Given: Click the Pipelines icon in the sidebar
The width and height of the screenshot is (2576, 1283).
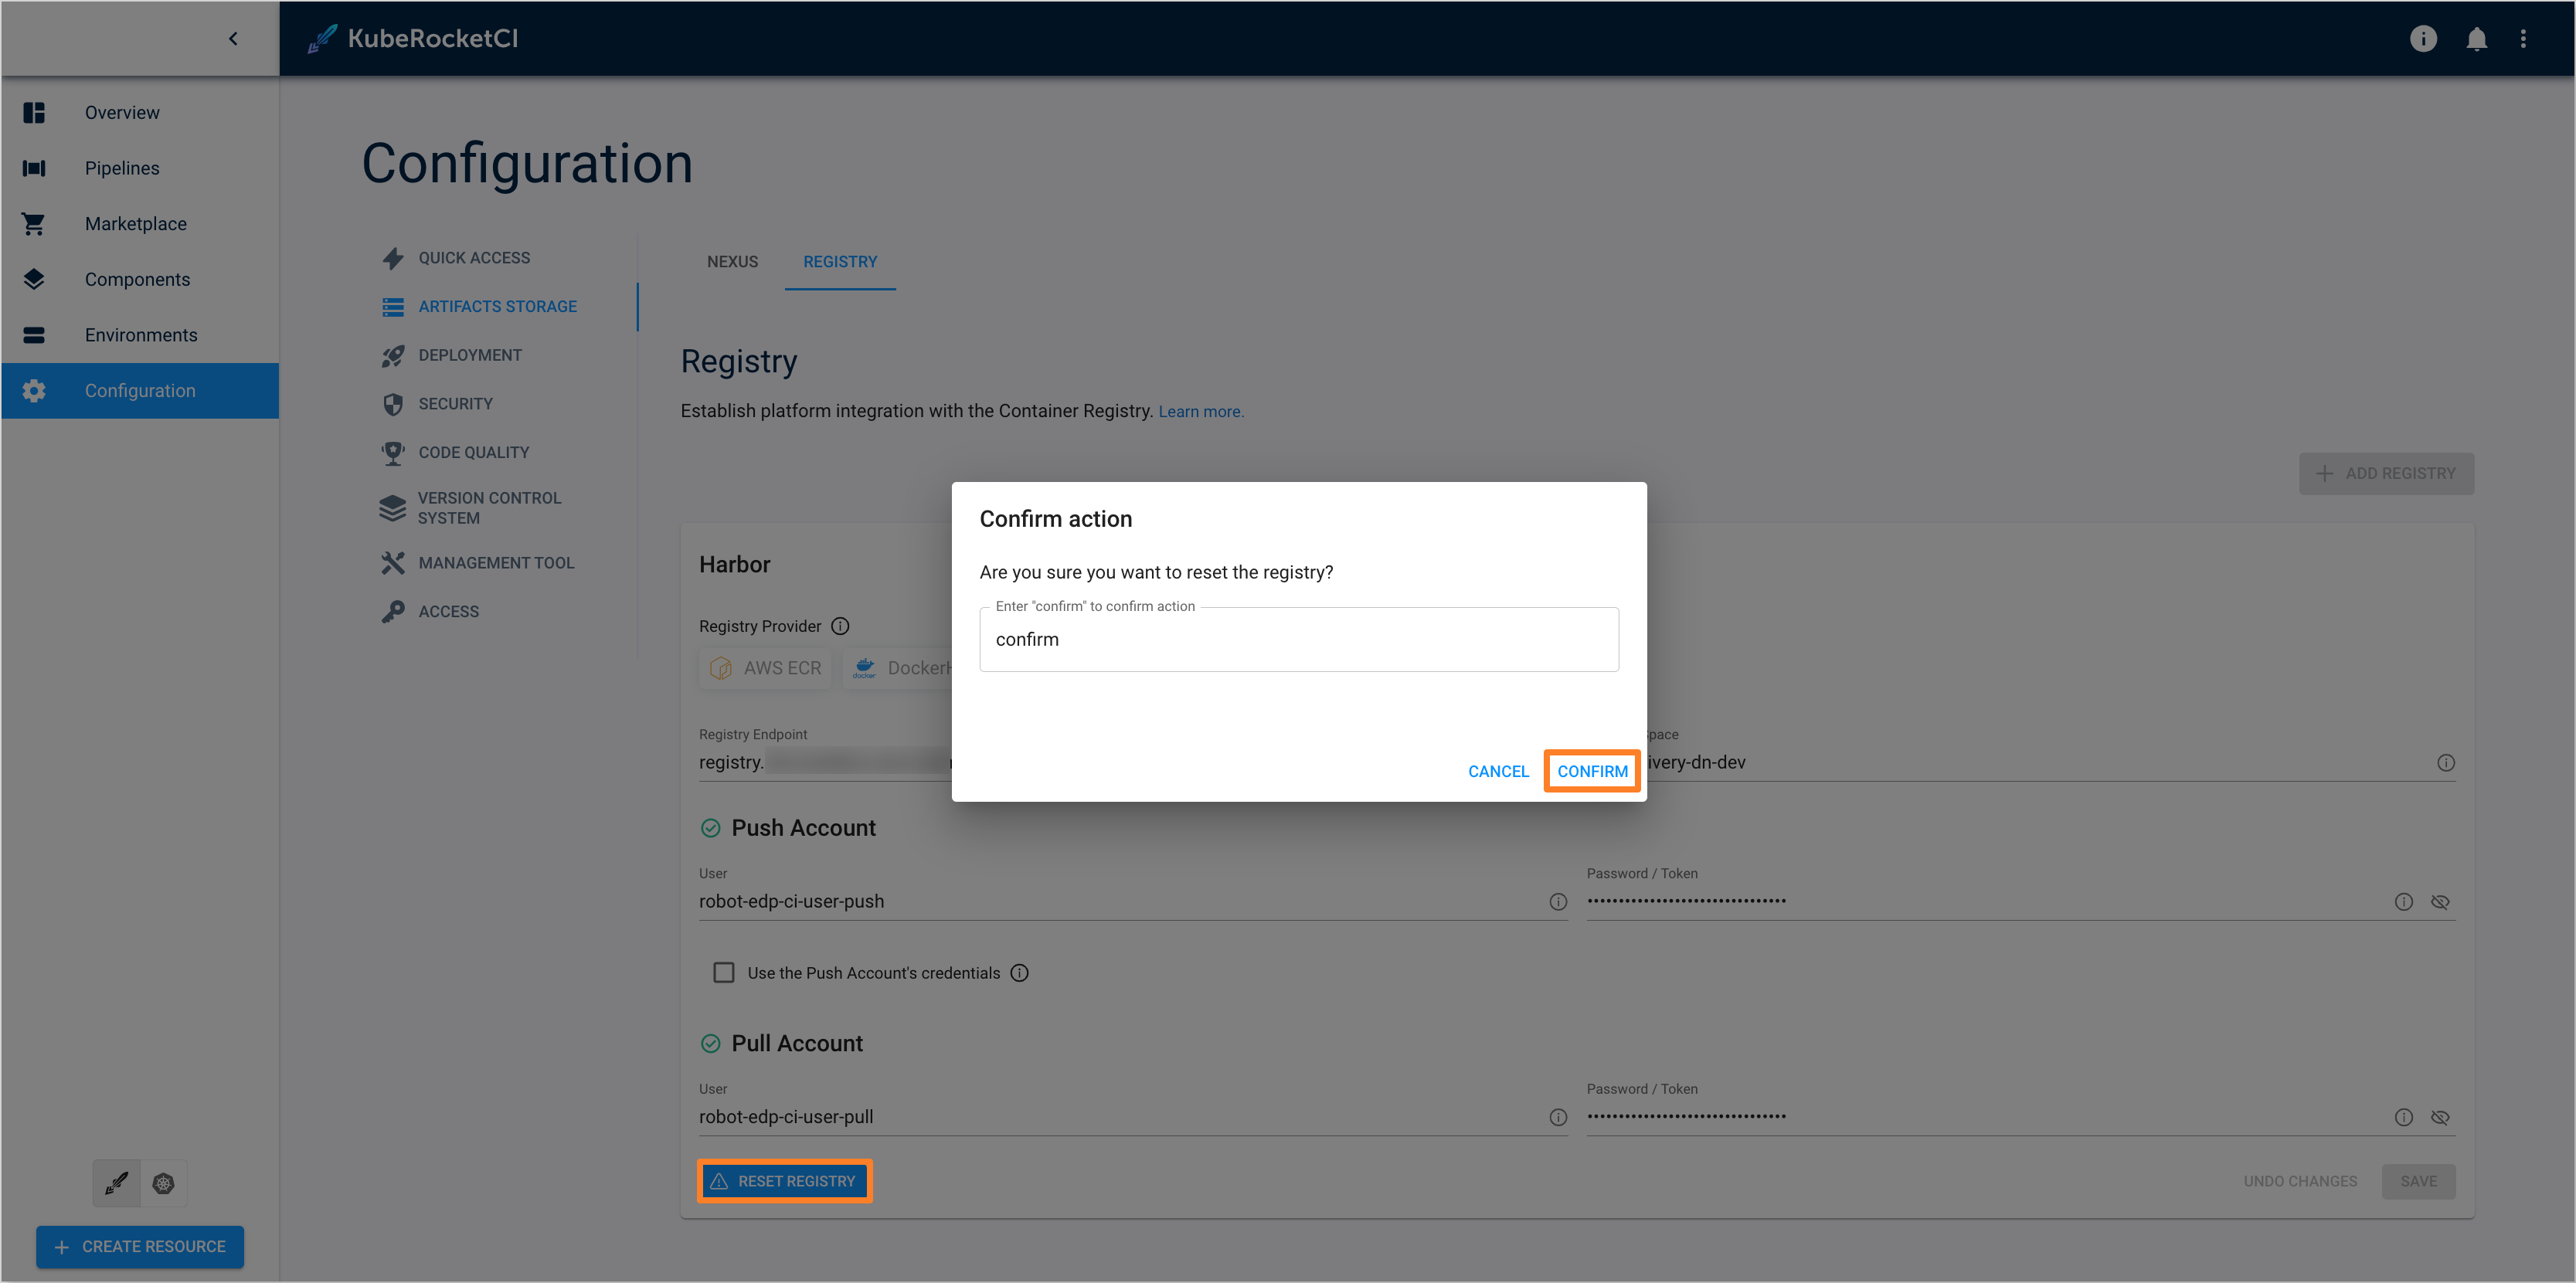Looking at the screenshot, I should [x=34, y=168].
